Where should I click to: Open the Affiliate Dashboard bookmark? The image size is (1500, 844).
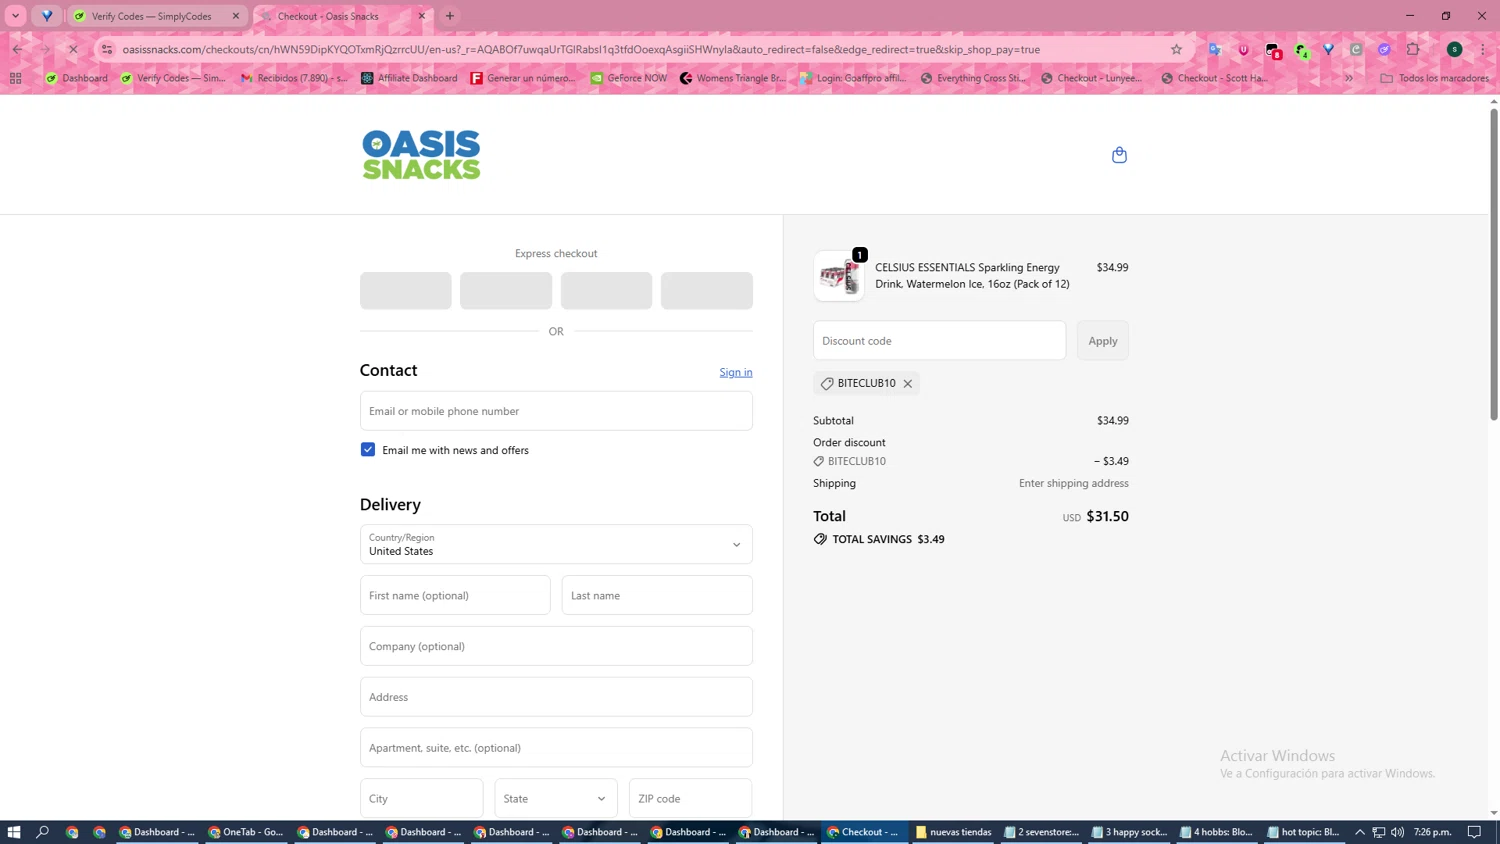(x=409, y=78)
